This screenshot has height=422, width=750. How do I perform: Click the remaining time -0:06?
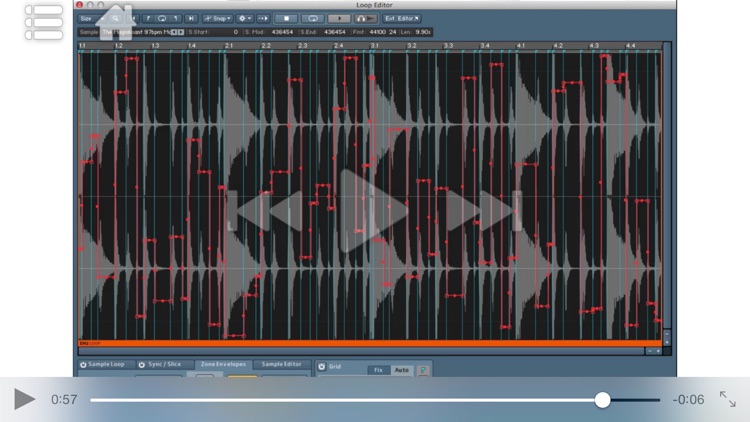(x=688, y=400)
